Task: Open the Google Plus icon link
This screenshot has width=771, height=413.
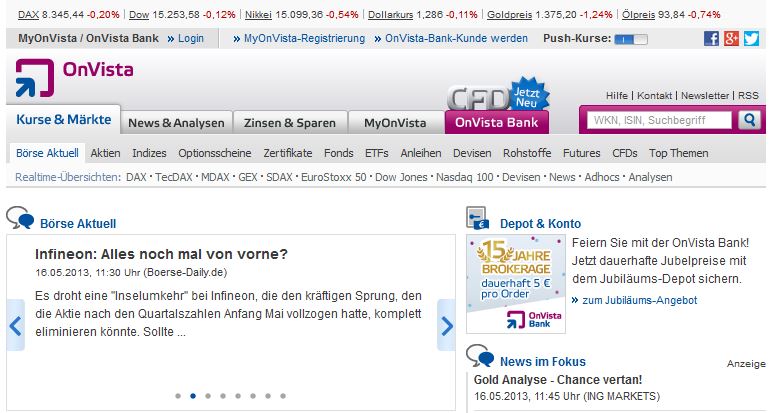Action: pyautogui.click(x=731, y=38)
